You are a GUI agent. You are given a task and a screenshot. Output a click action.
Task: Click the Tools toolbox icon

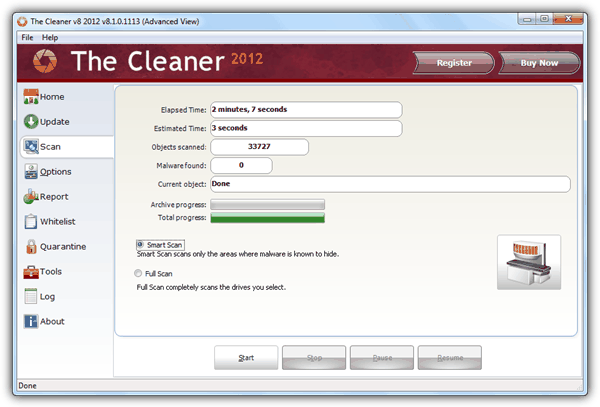pos(31,272)
